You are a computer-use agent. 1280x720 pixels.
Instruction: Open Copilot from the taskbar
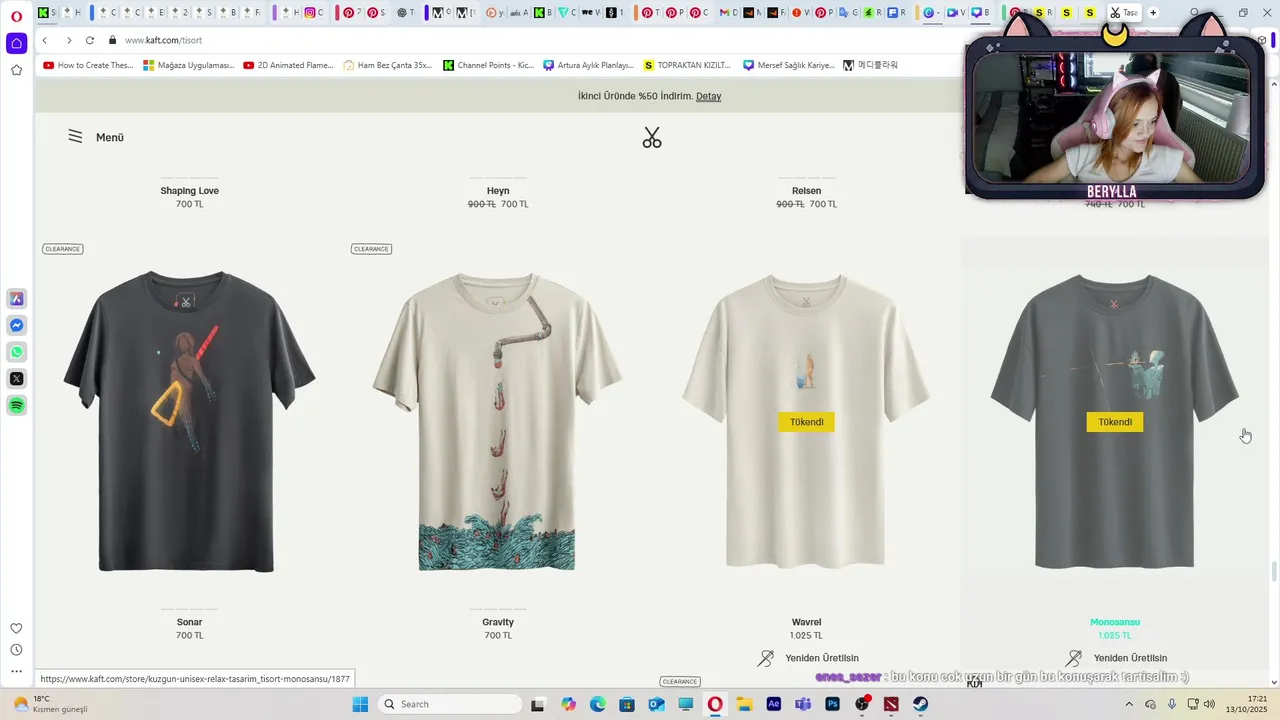pyautogui.click(x=568, y=704)
